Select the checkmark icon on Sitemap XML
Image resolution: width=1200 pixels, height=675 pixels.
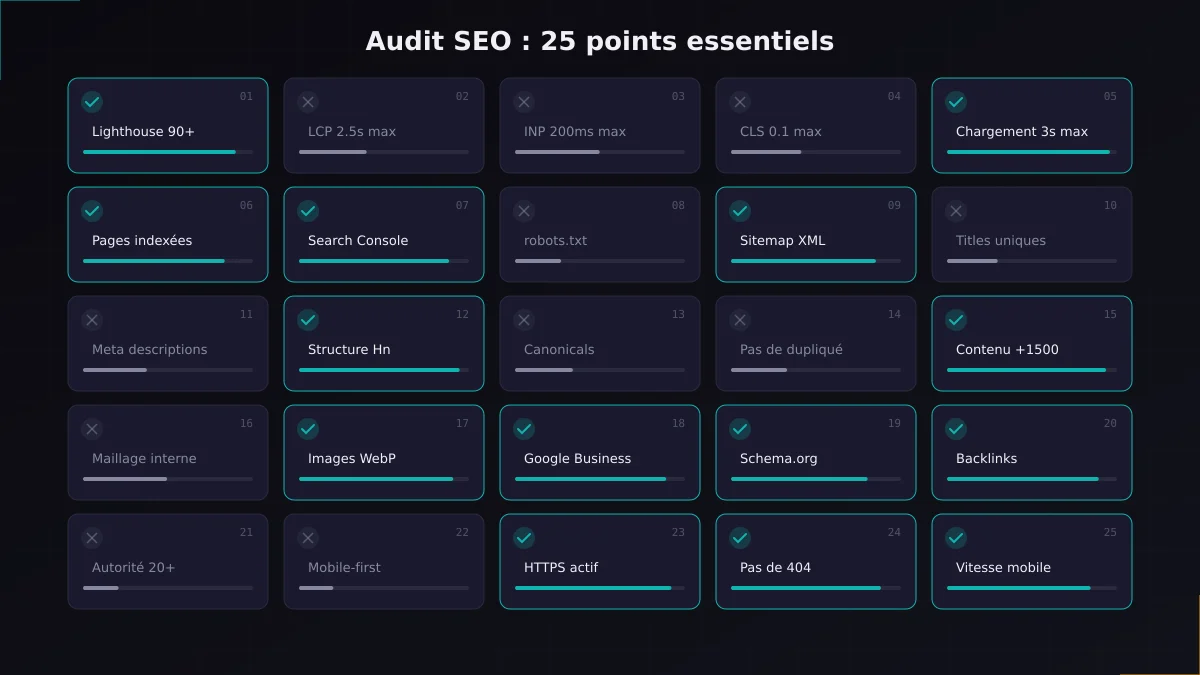pos(740,211)
